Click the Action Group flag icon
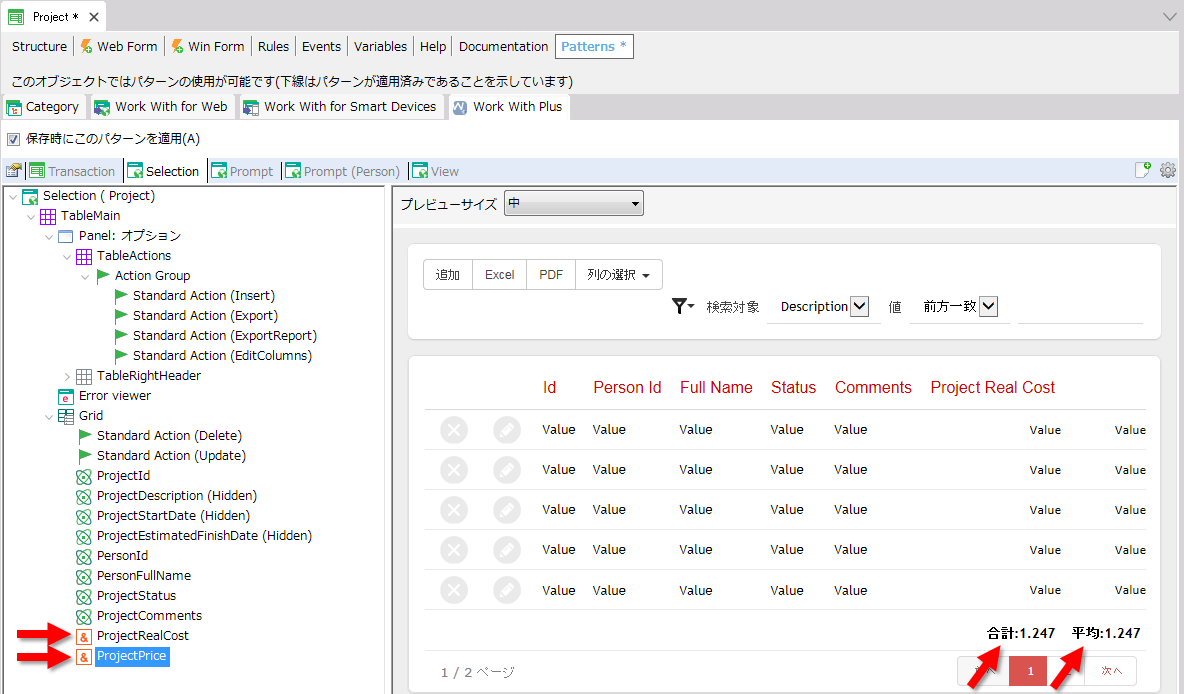The height and width of the screenshot is (694, 1184). click(x=103, y=276)
